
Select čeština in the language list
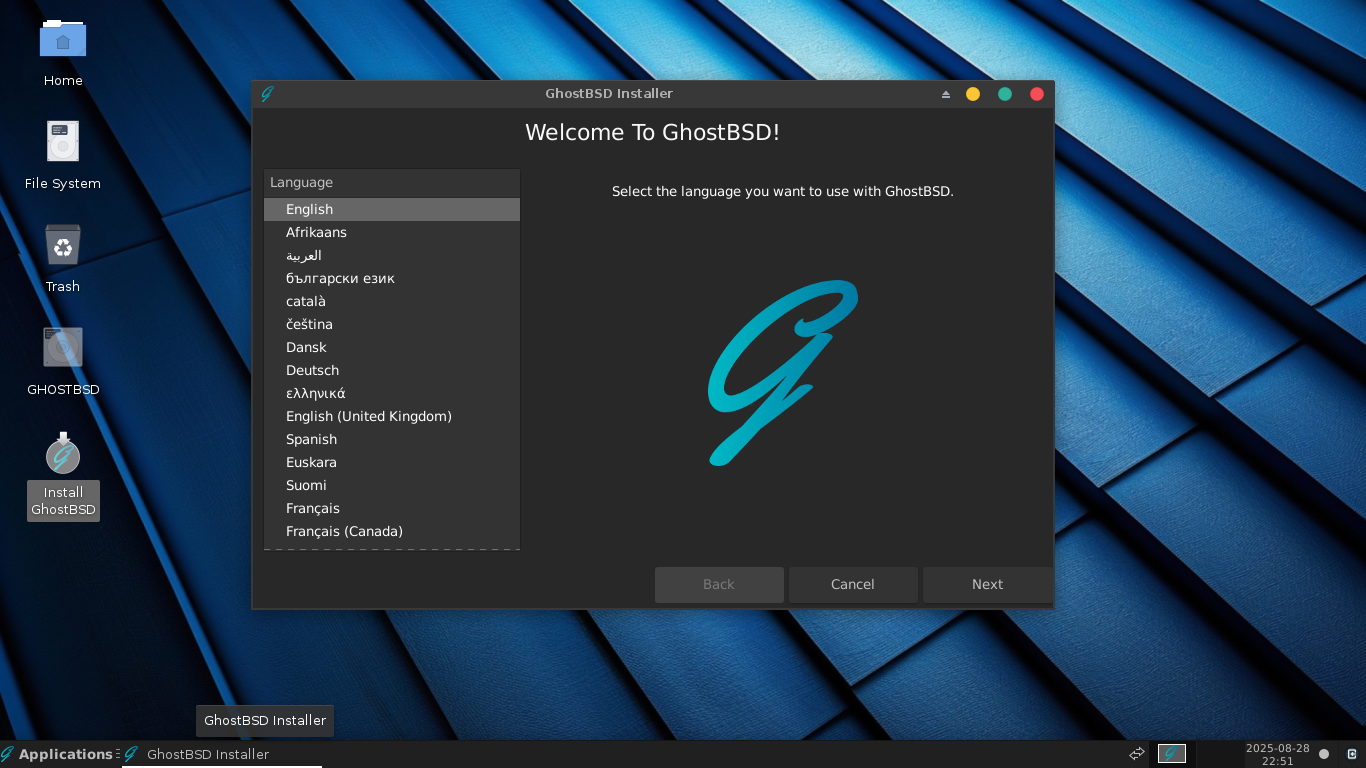392,324
